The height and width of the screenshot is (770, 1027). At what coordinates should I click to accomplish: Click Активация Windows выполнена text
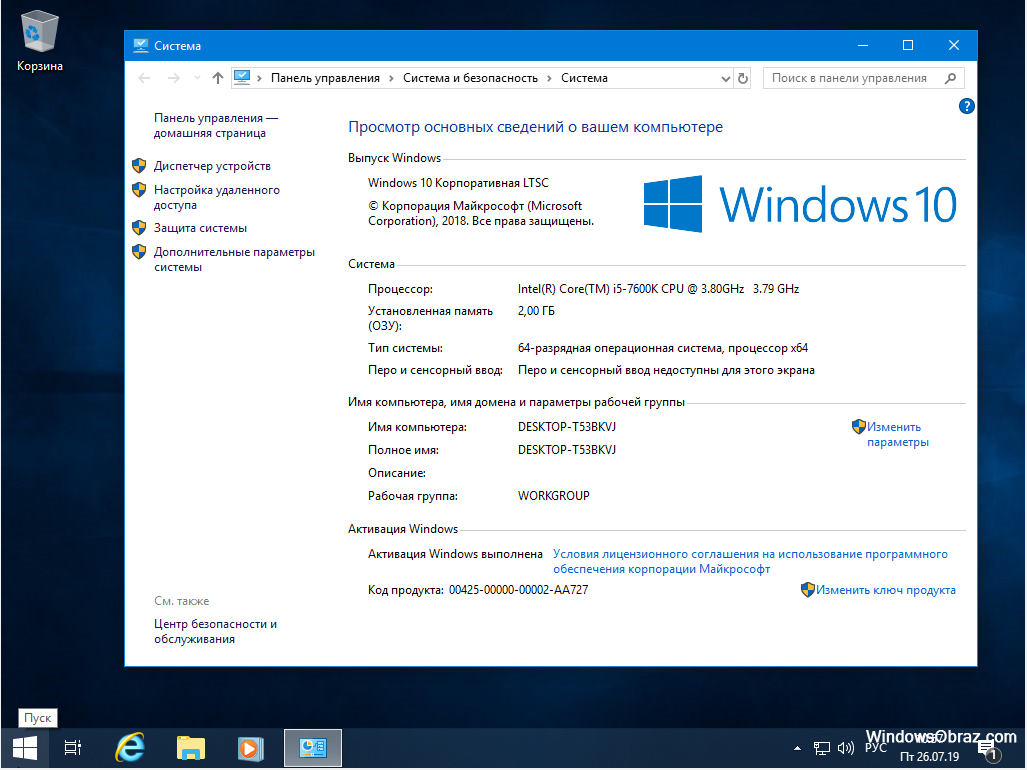click(x=455, y=554)
